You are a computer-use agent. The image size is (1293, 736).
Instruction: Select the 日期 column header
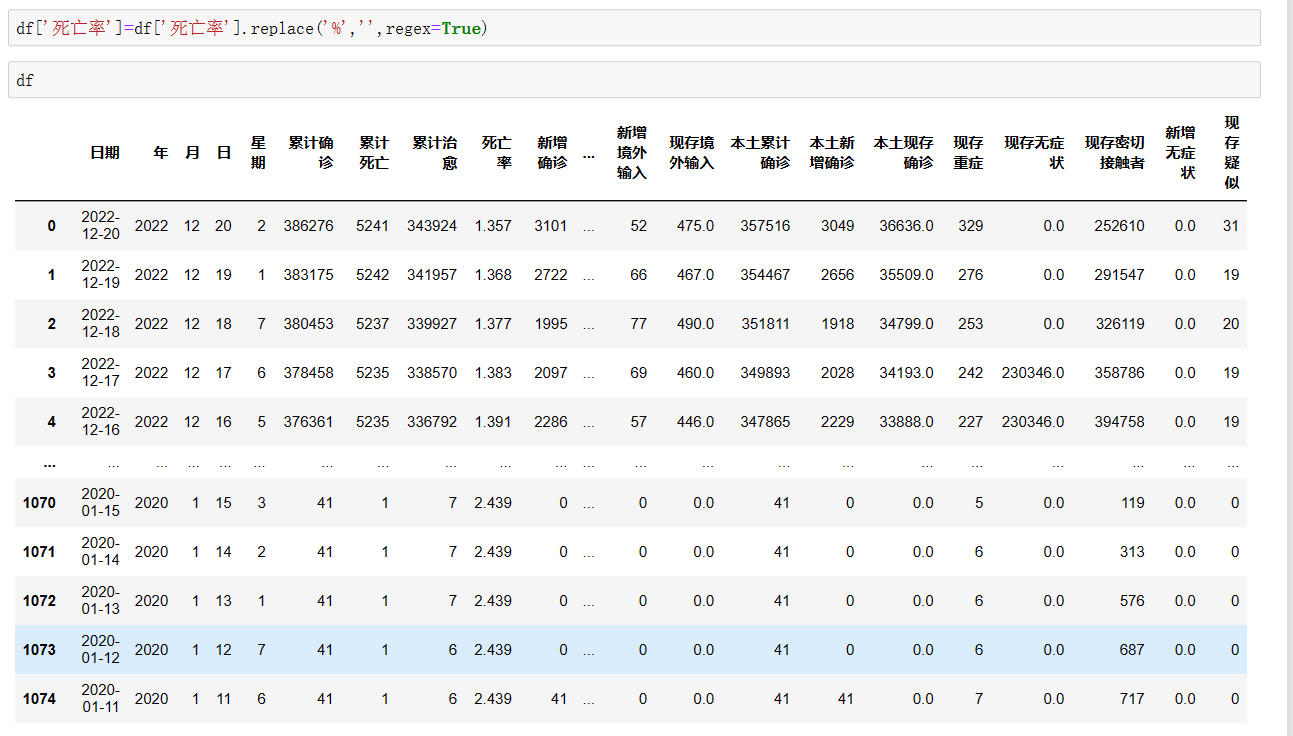(104, 152)
